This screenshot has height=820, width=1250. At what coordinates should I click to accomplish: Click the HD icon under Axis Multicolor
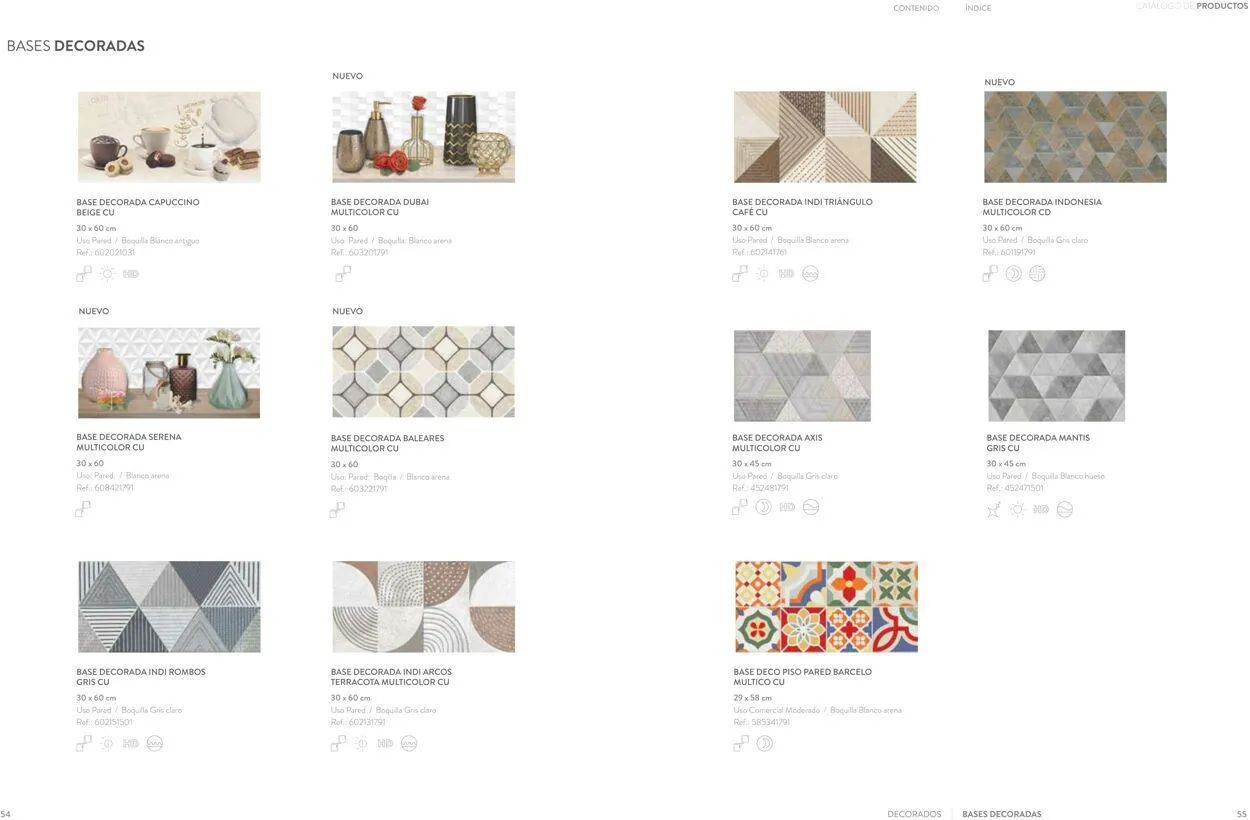pos(787,508)
